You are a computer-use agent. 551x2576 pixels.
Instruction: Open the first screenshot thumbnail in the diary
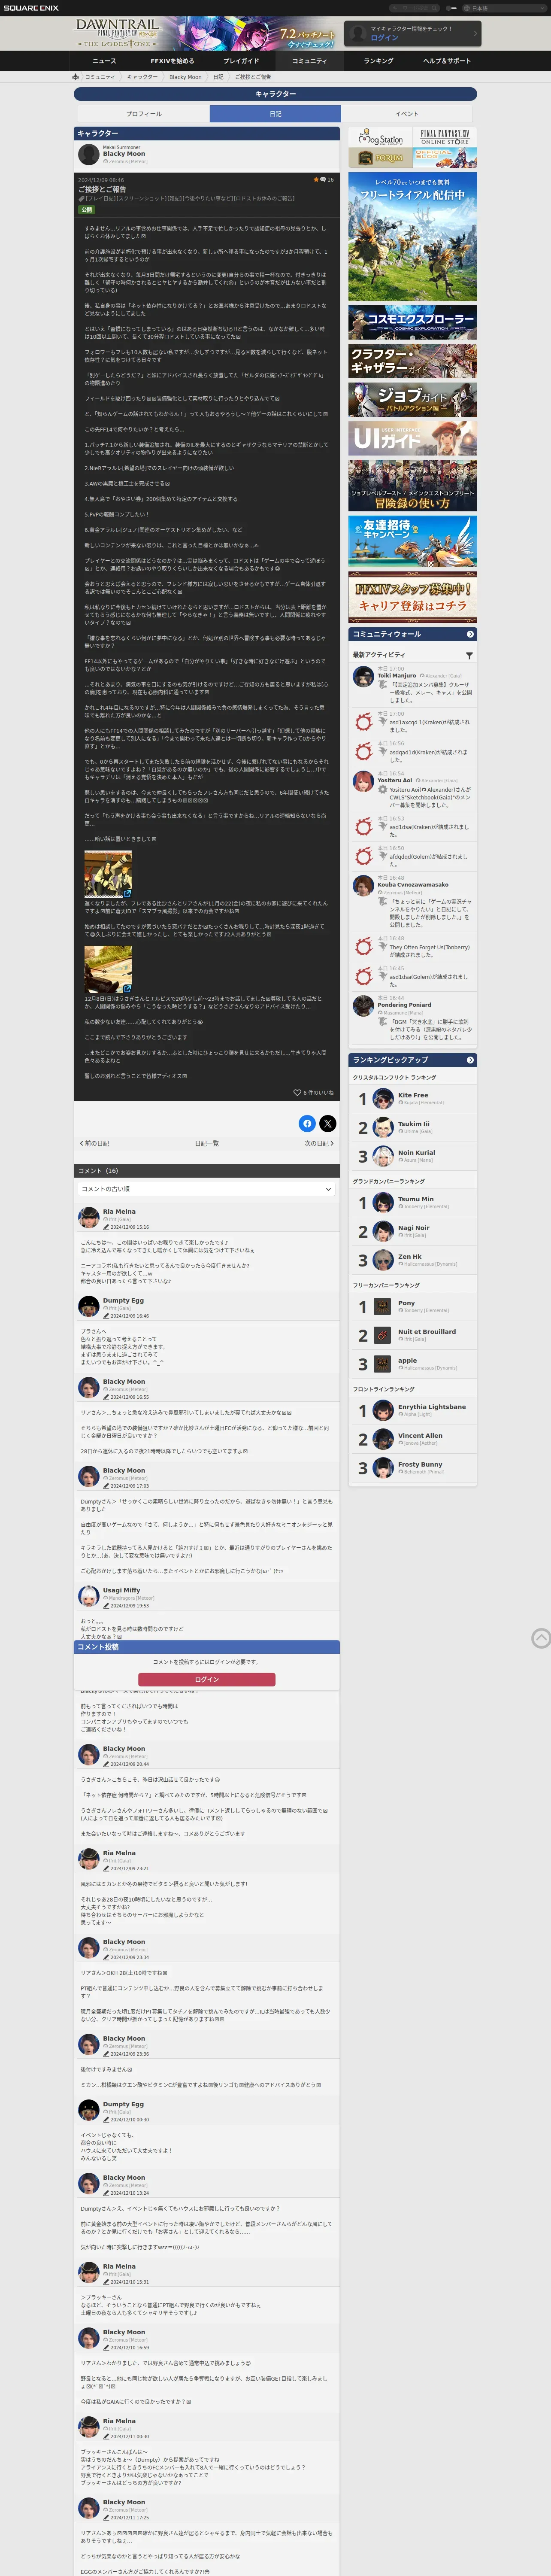click(x=108, y=874)
